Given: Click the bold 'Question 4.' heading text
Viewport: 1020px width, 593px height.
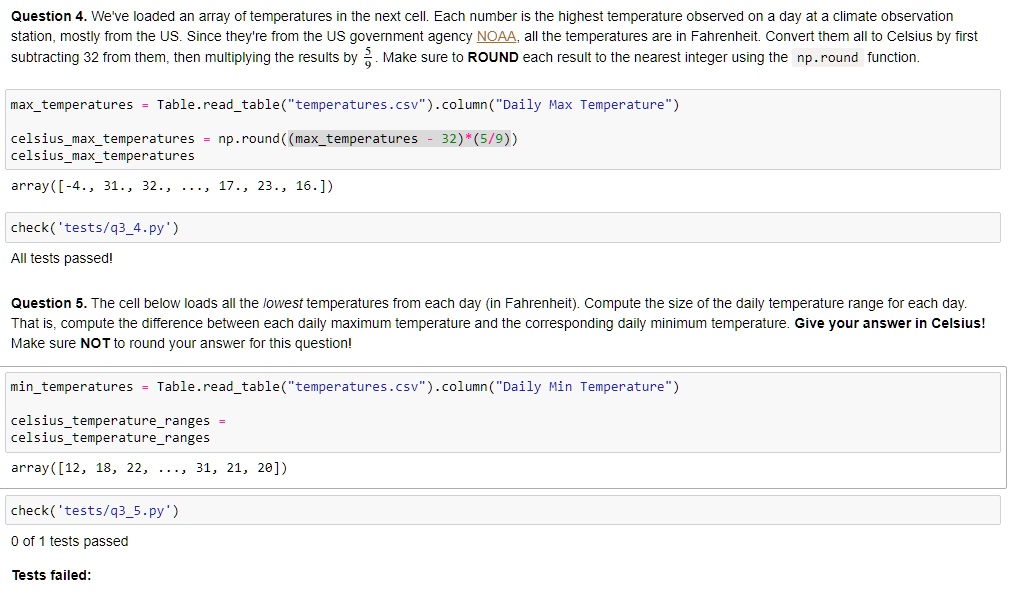Looking at the screenshot, I should coord(49,16).
